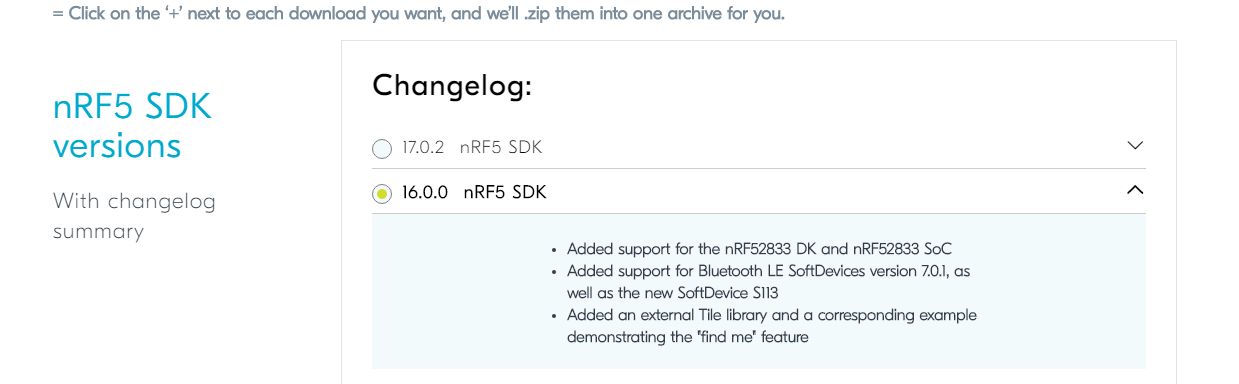
Task: Click the With changelog summary subtitle
Action: pos(134,216)
